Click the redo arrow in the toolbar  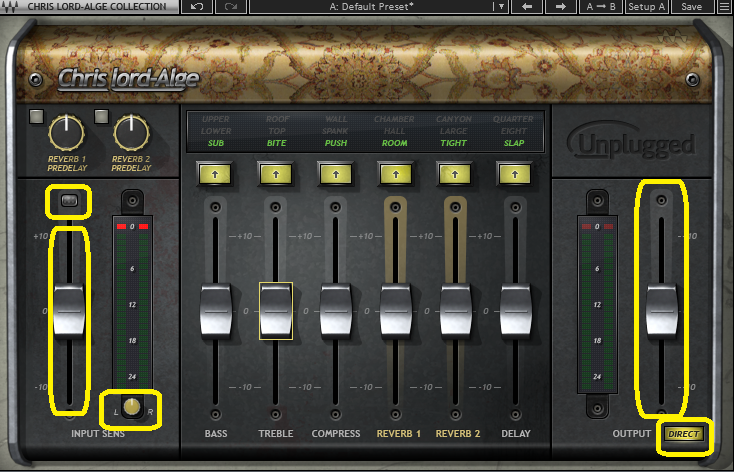coord(231,7)
